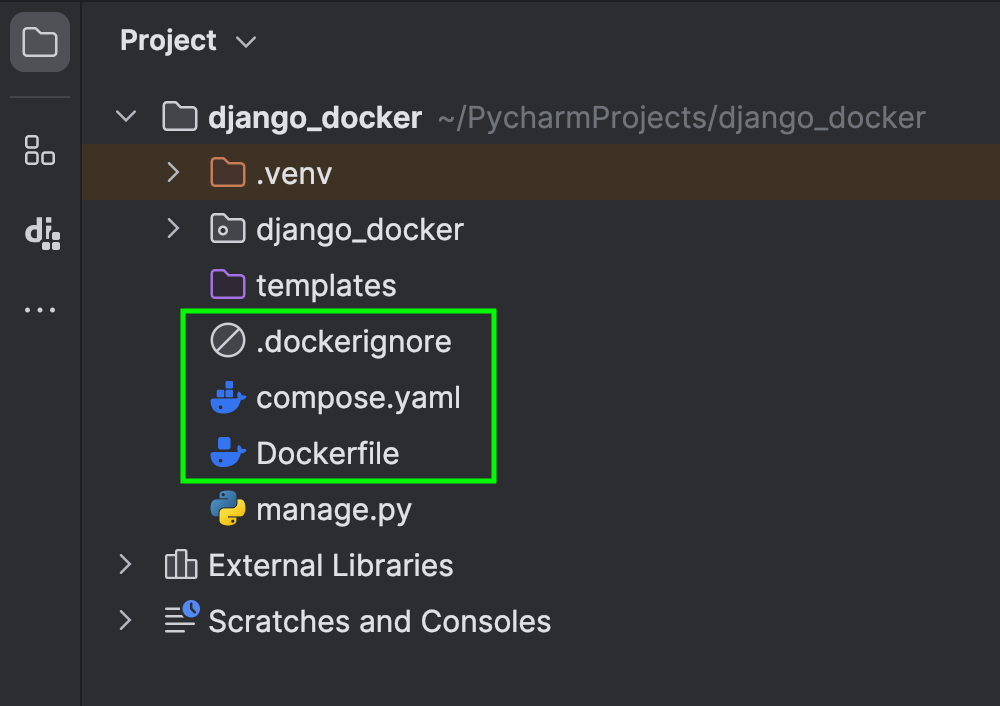
Task: Expand External Libraries node
Action: coord(126,565)
